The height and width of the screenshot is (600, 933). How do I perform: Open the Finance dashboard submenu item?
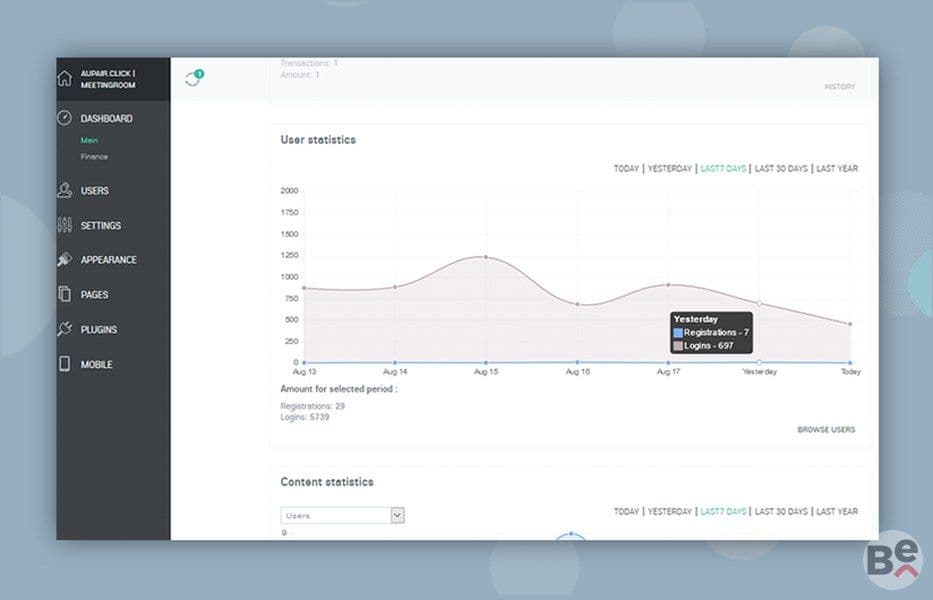94,157
